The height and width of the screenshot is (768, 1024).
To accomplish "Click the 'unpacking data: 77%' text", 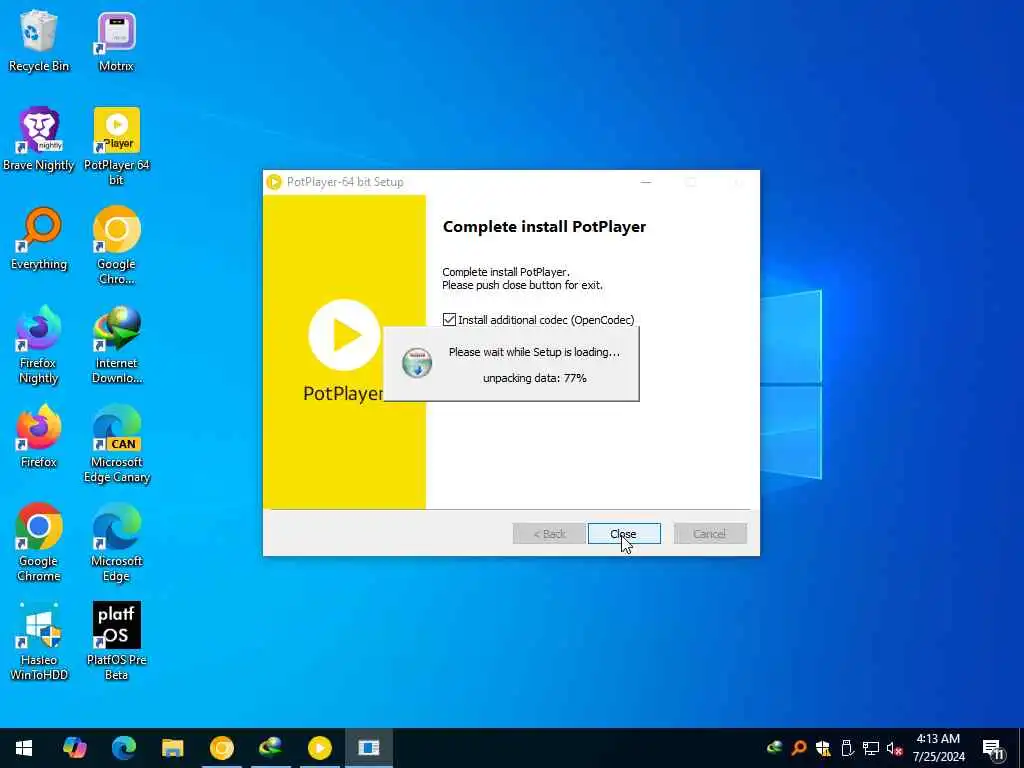I will [535, 378].
